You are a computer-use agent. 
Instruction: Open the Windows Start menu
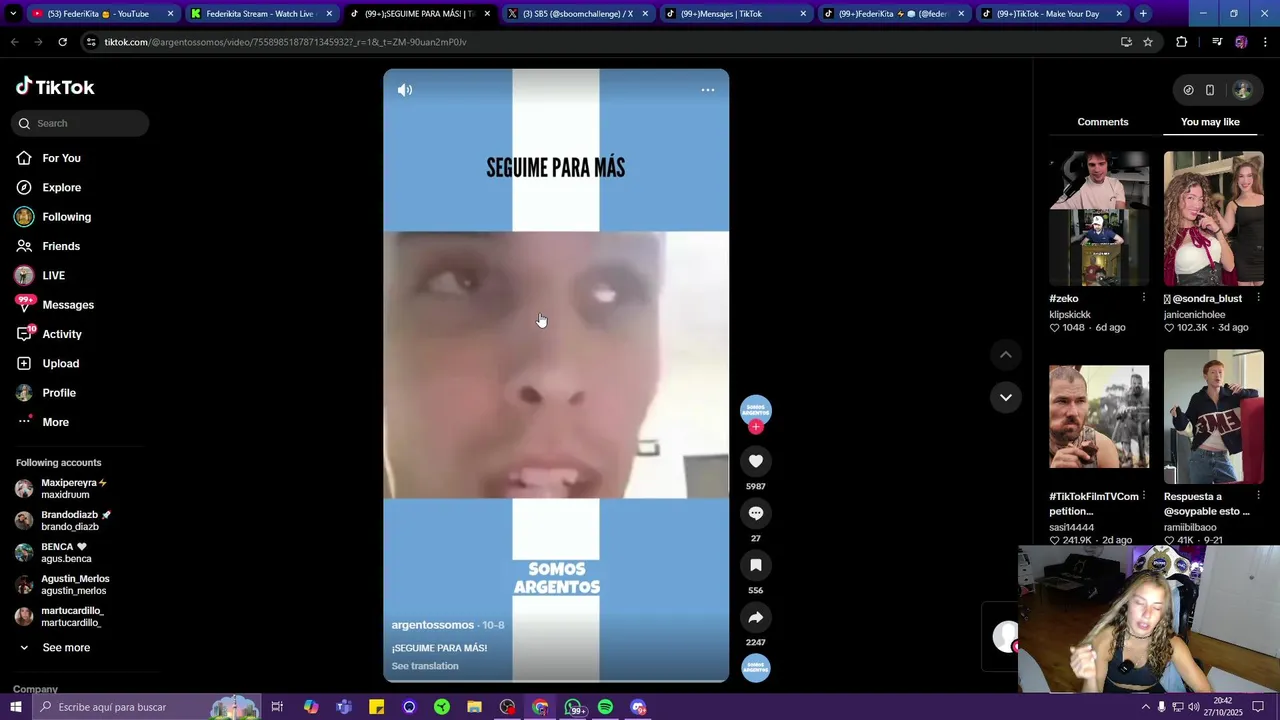15,707
